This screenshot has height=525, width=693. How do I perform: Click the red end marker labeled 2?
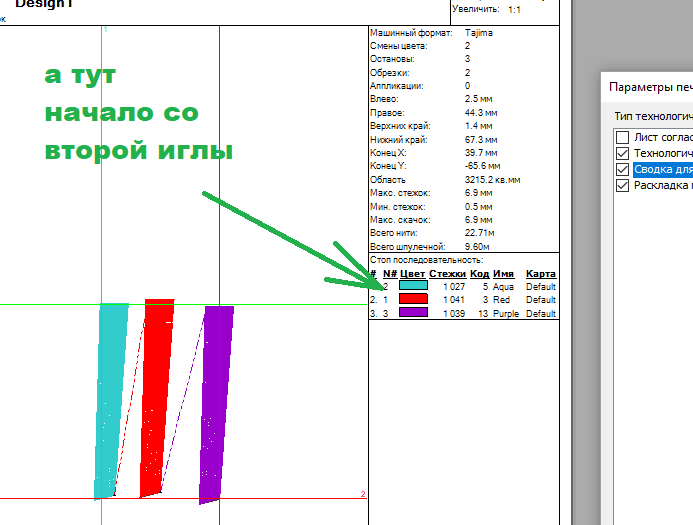pos(362,494)
